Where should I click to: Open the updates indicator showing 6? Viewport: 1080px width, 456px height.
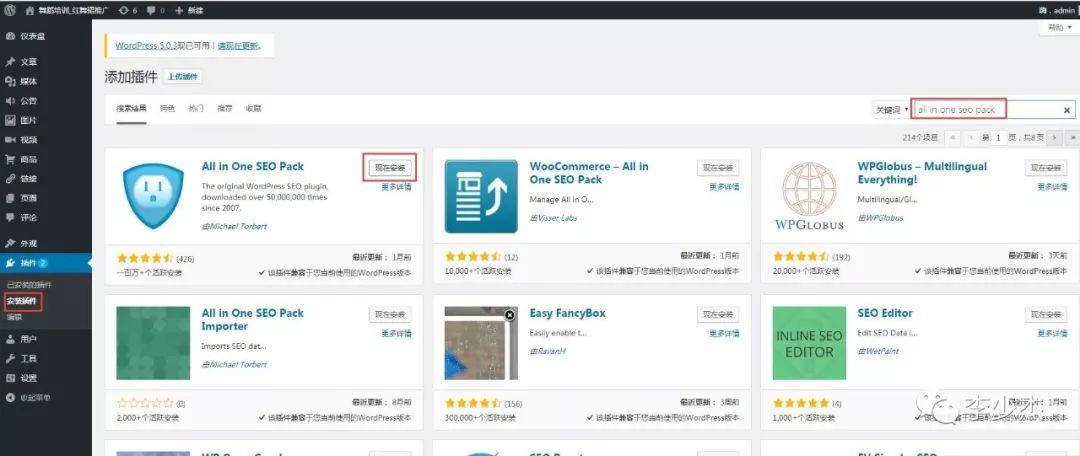pos(127,10)
